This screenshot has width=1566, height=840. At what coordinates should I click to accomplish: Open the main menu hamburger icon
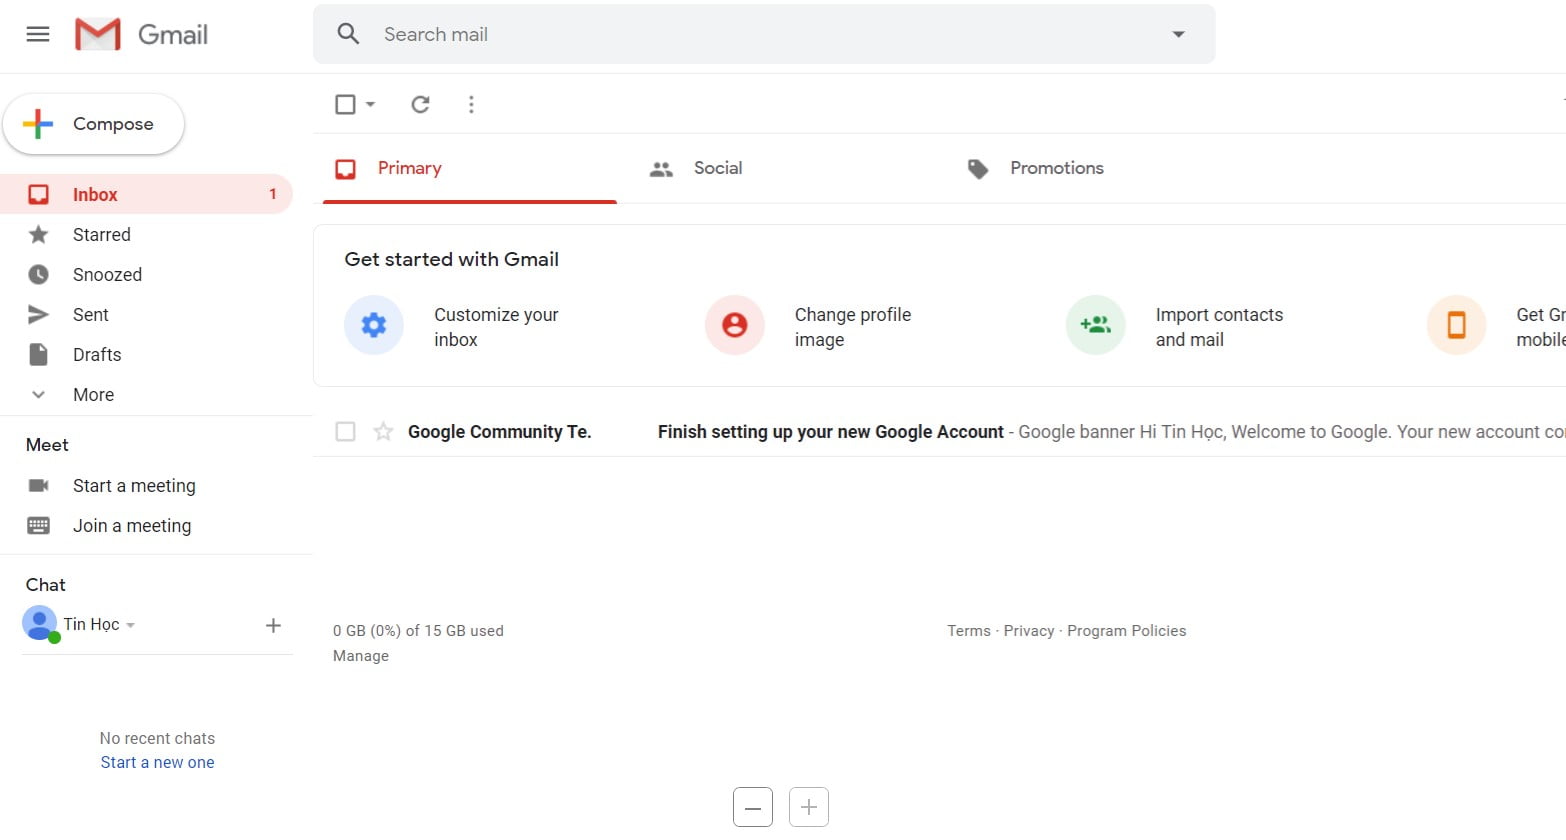(38, 34)
